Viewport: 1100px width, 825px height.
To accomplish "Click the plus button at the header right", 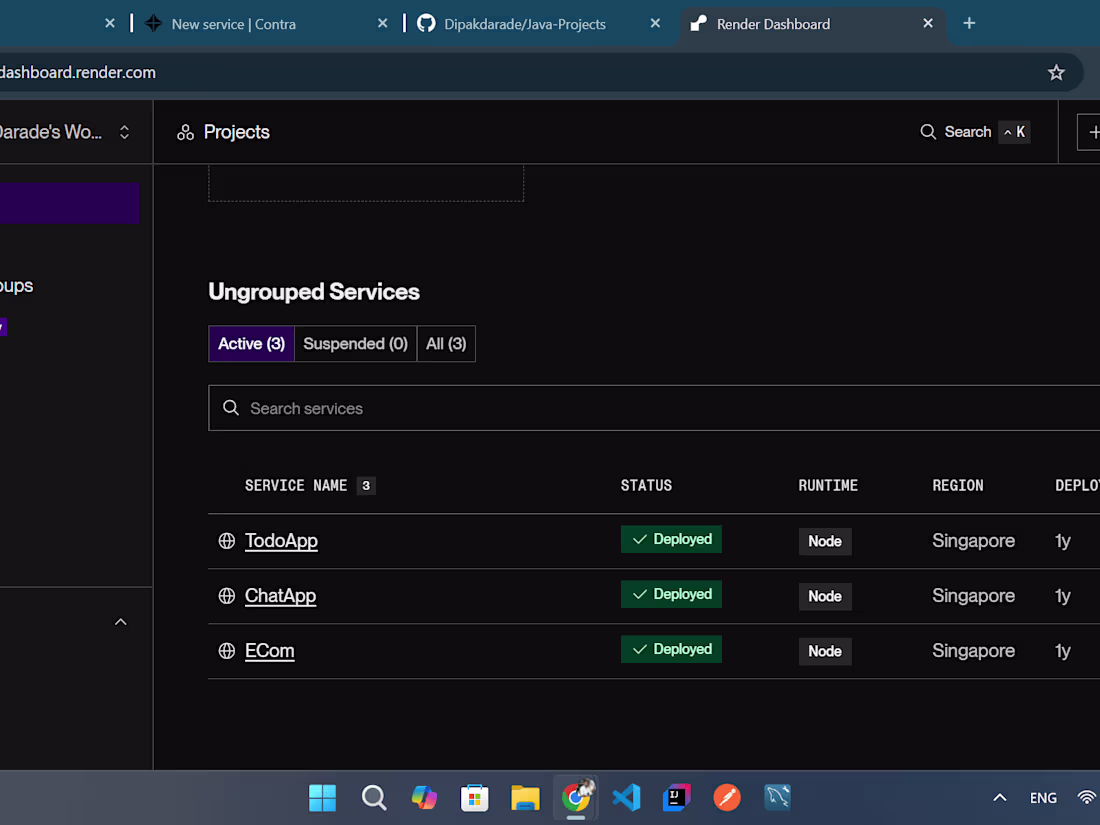I will click(x=1091, y=132).
